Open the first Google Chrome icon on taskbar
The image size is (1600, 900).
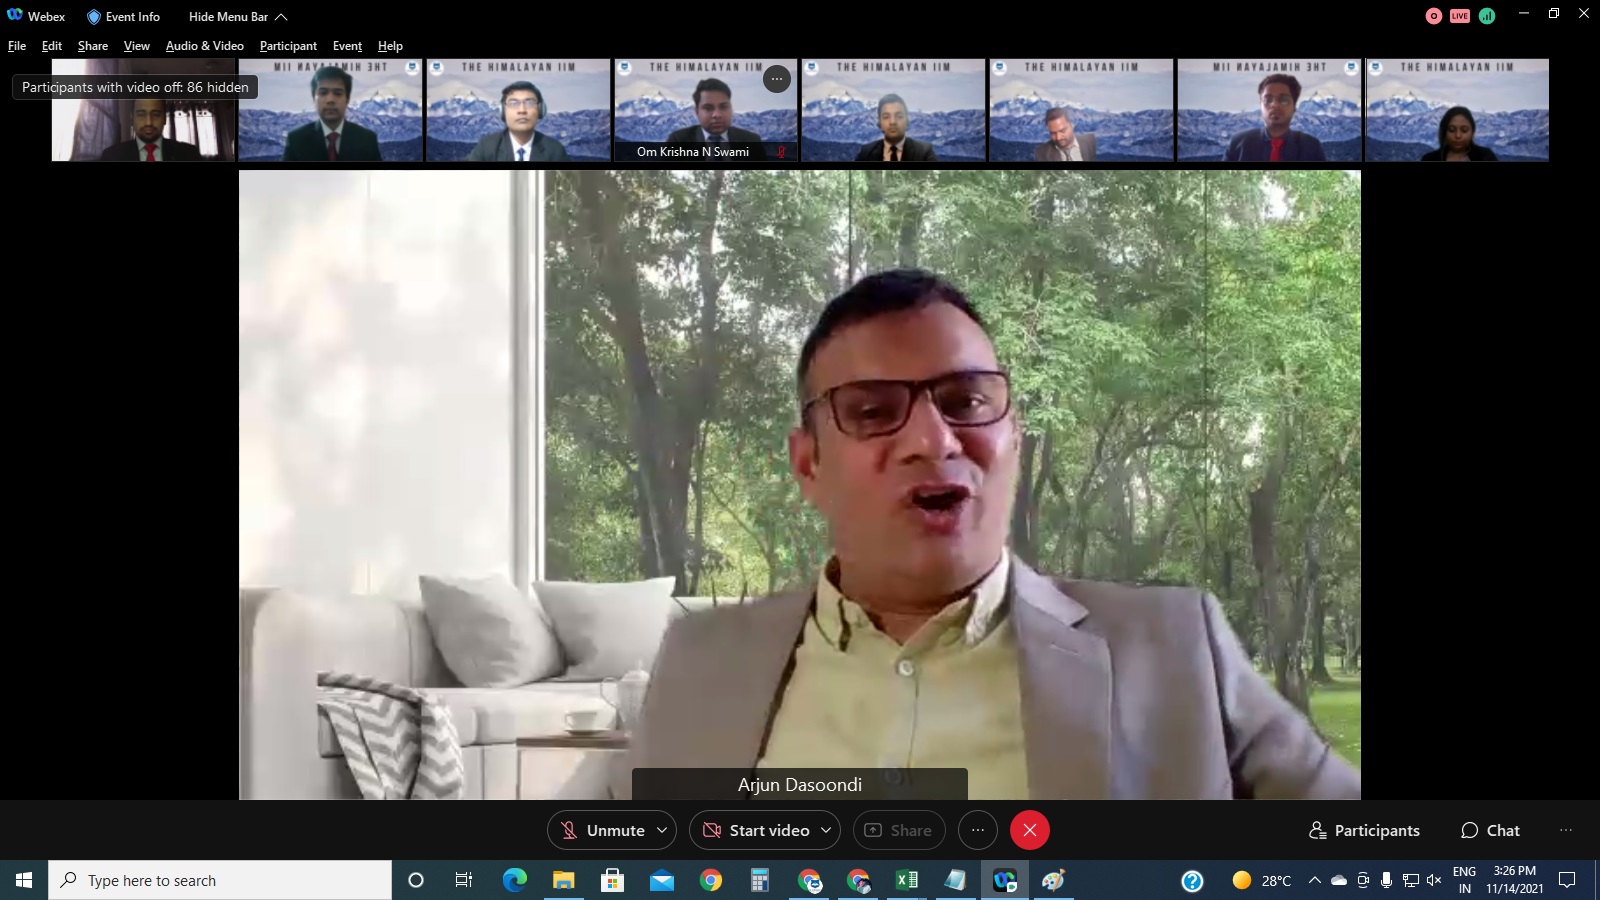[x=711, y=880]
